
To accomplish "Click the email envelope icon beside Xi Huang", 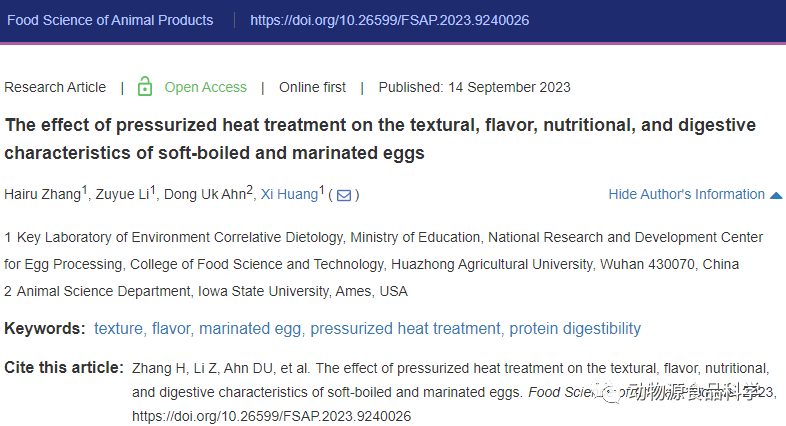I will pyautogui.click(x=344, y=195).
